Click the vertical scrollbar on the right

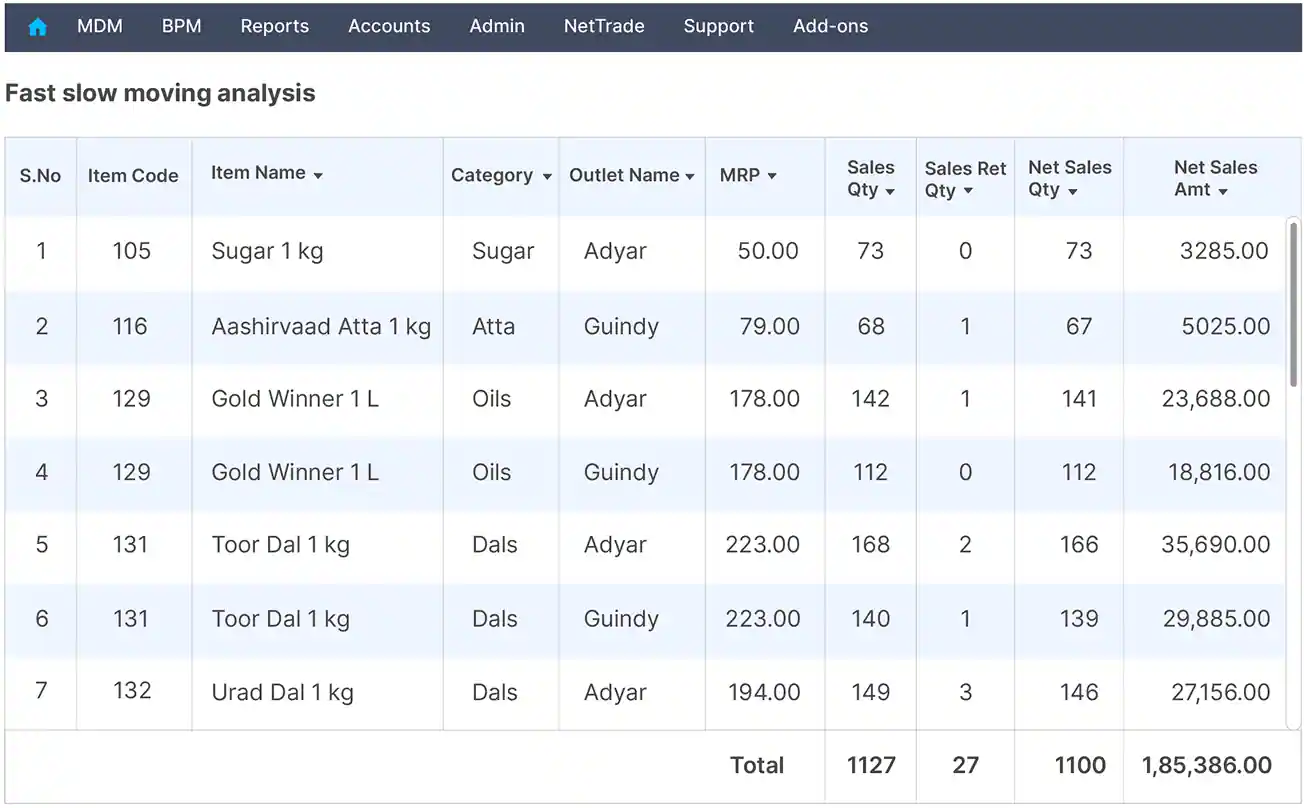click(1292, 300)
